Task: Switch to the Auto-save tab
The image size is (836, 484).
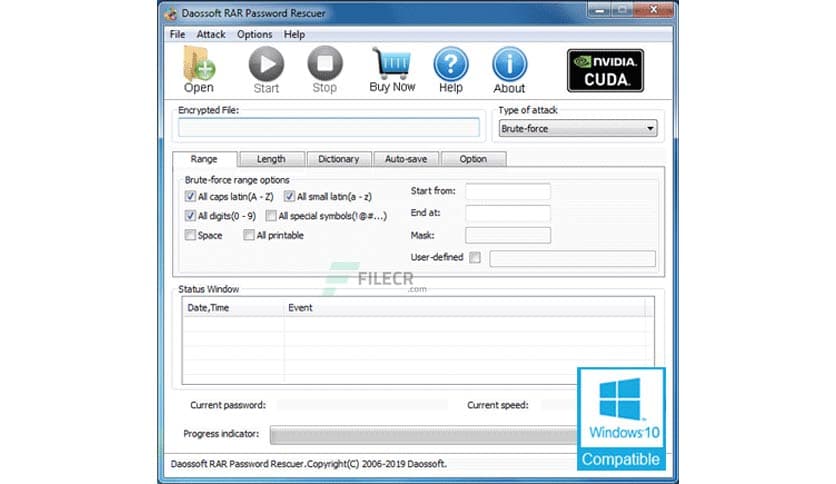Action: point(406,159)
